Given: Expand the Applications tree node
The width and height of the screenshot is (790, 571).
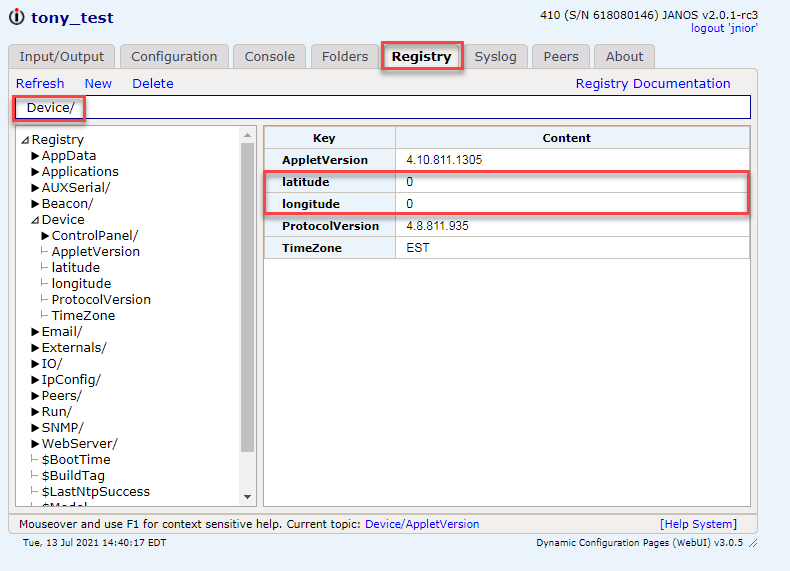Looking at the screenshot, I should 35,172.
